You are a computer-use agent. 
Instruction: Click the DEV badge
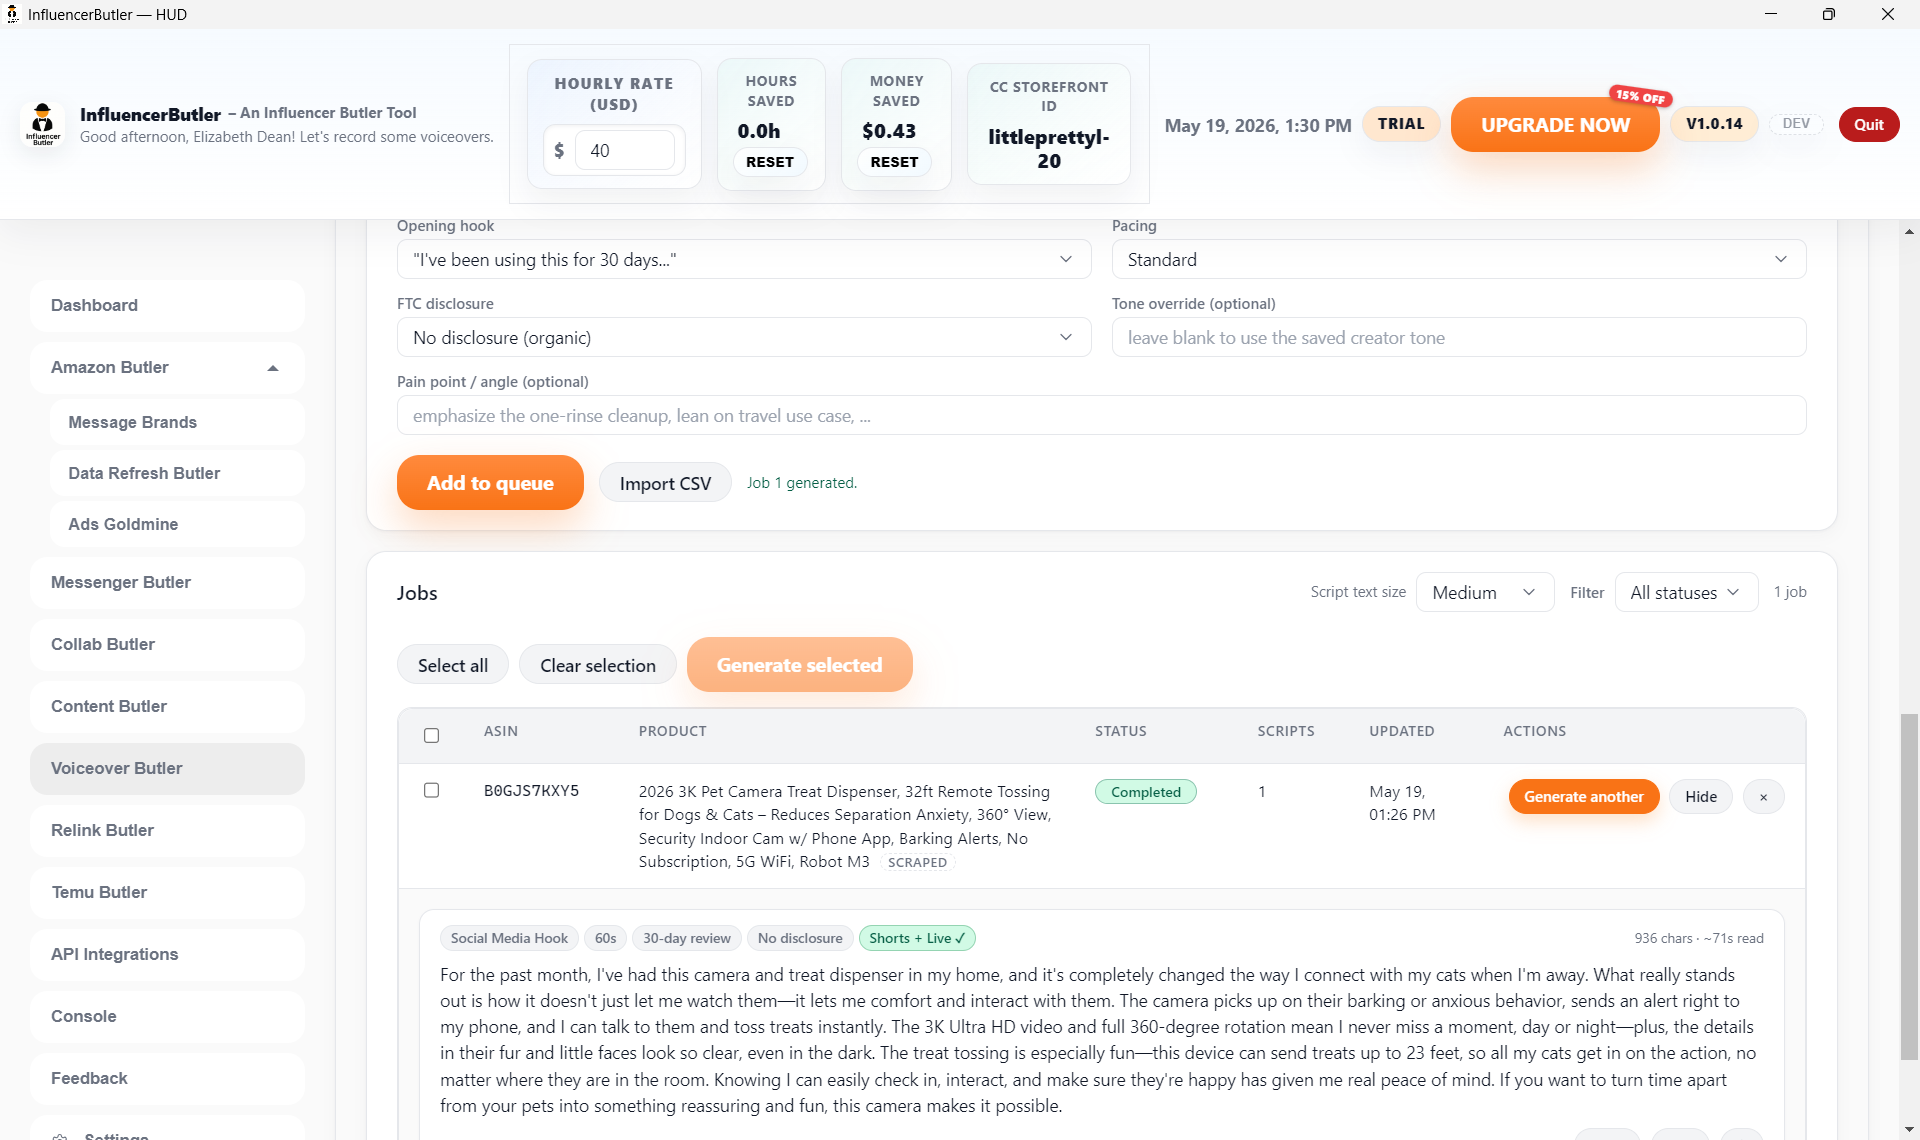[x=1796, y=124]
